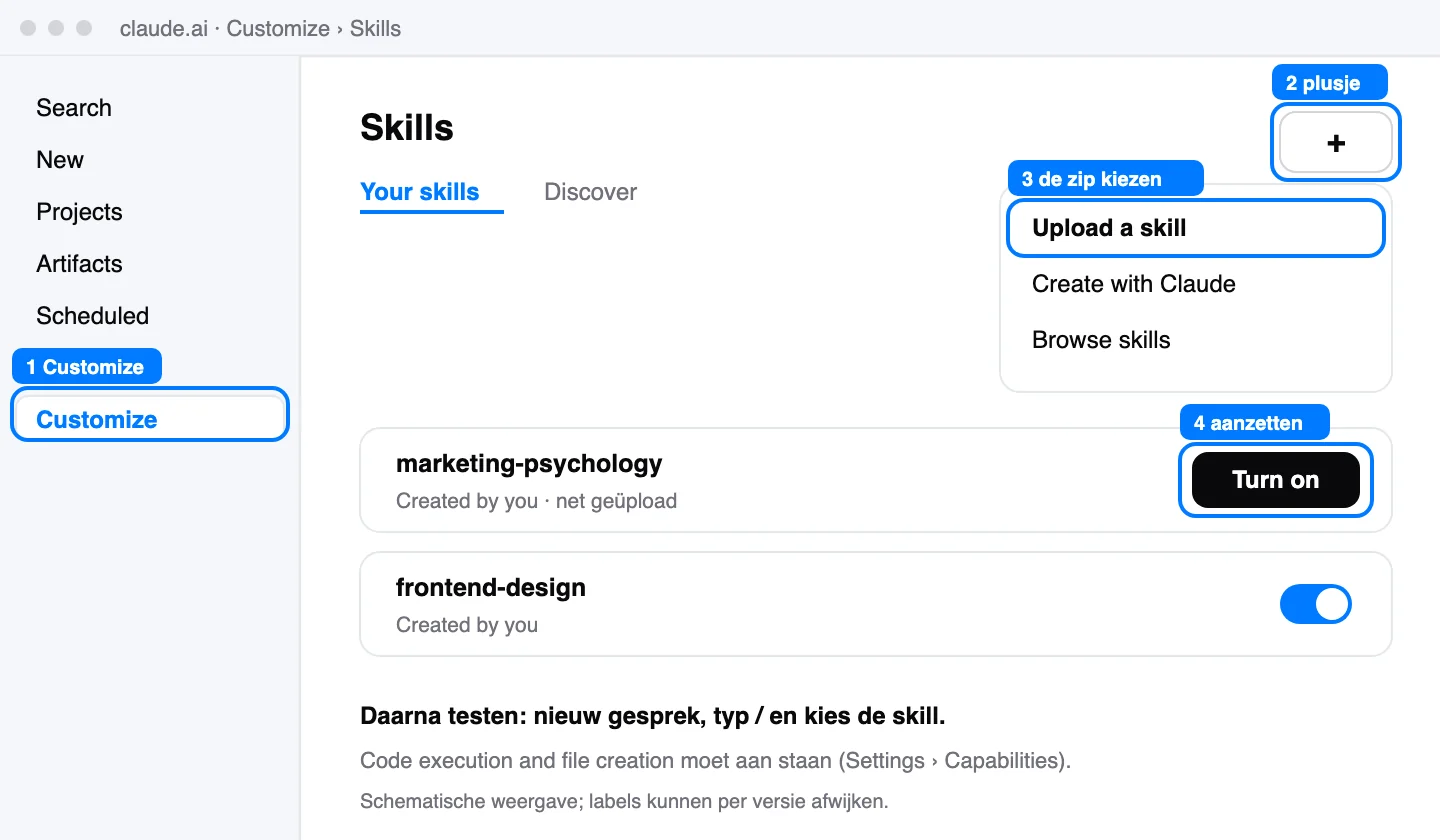Turn on the marketing-psychology skill

(1275, 480)
